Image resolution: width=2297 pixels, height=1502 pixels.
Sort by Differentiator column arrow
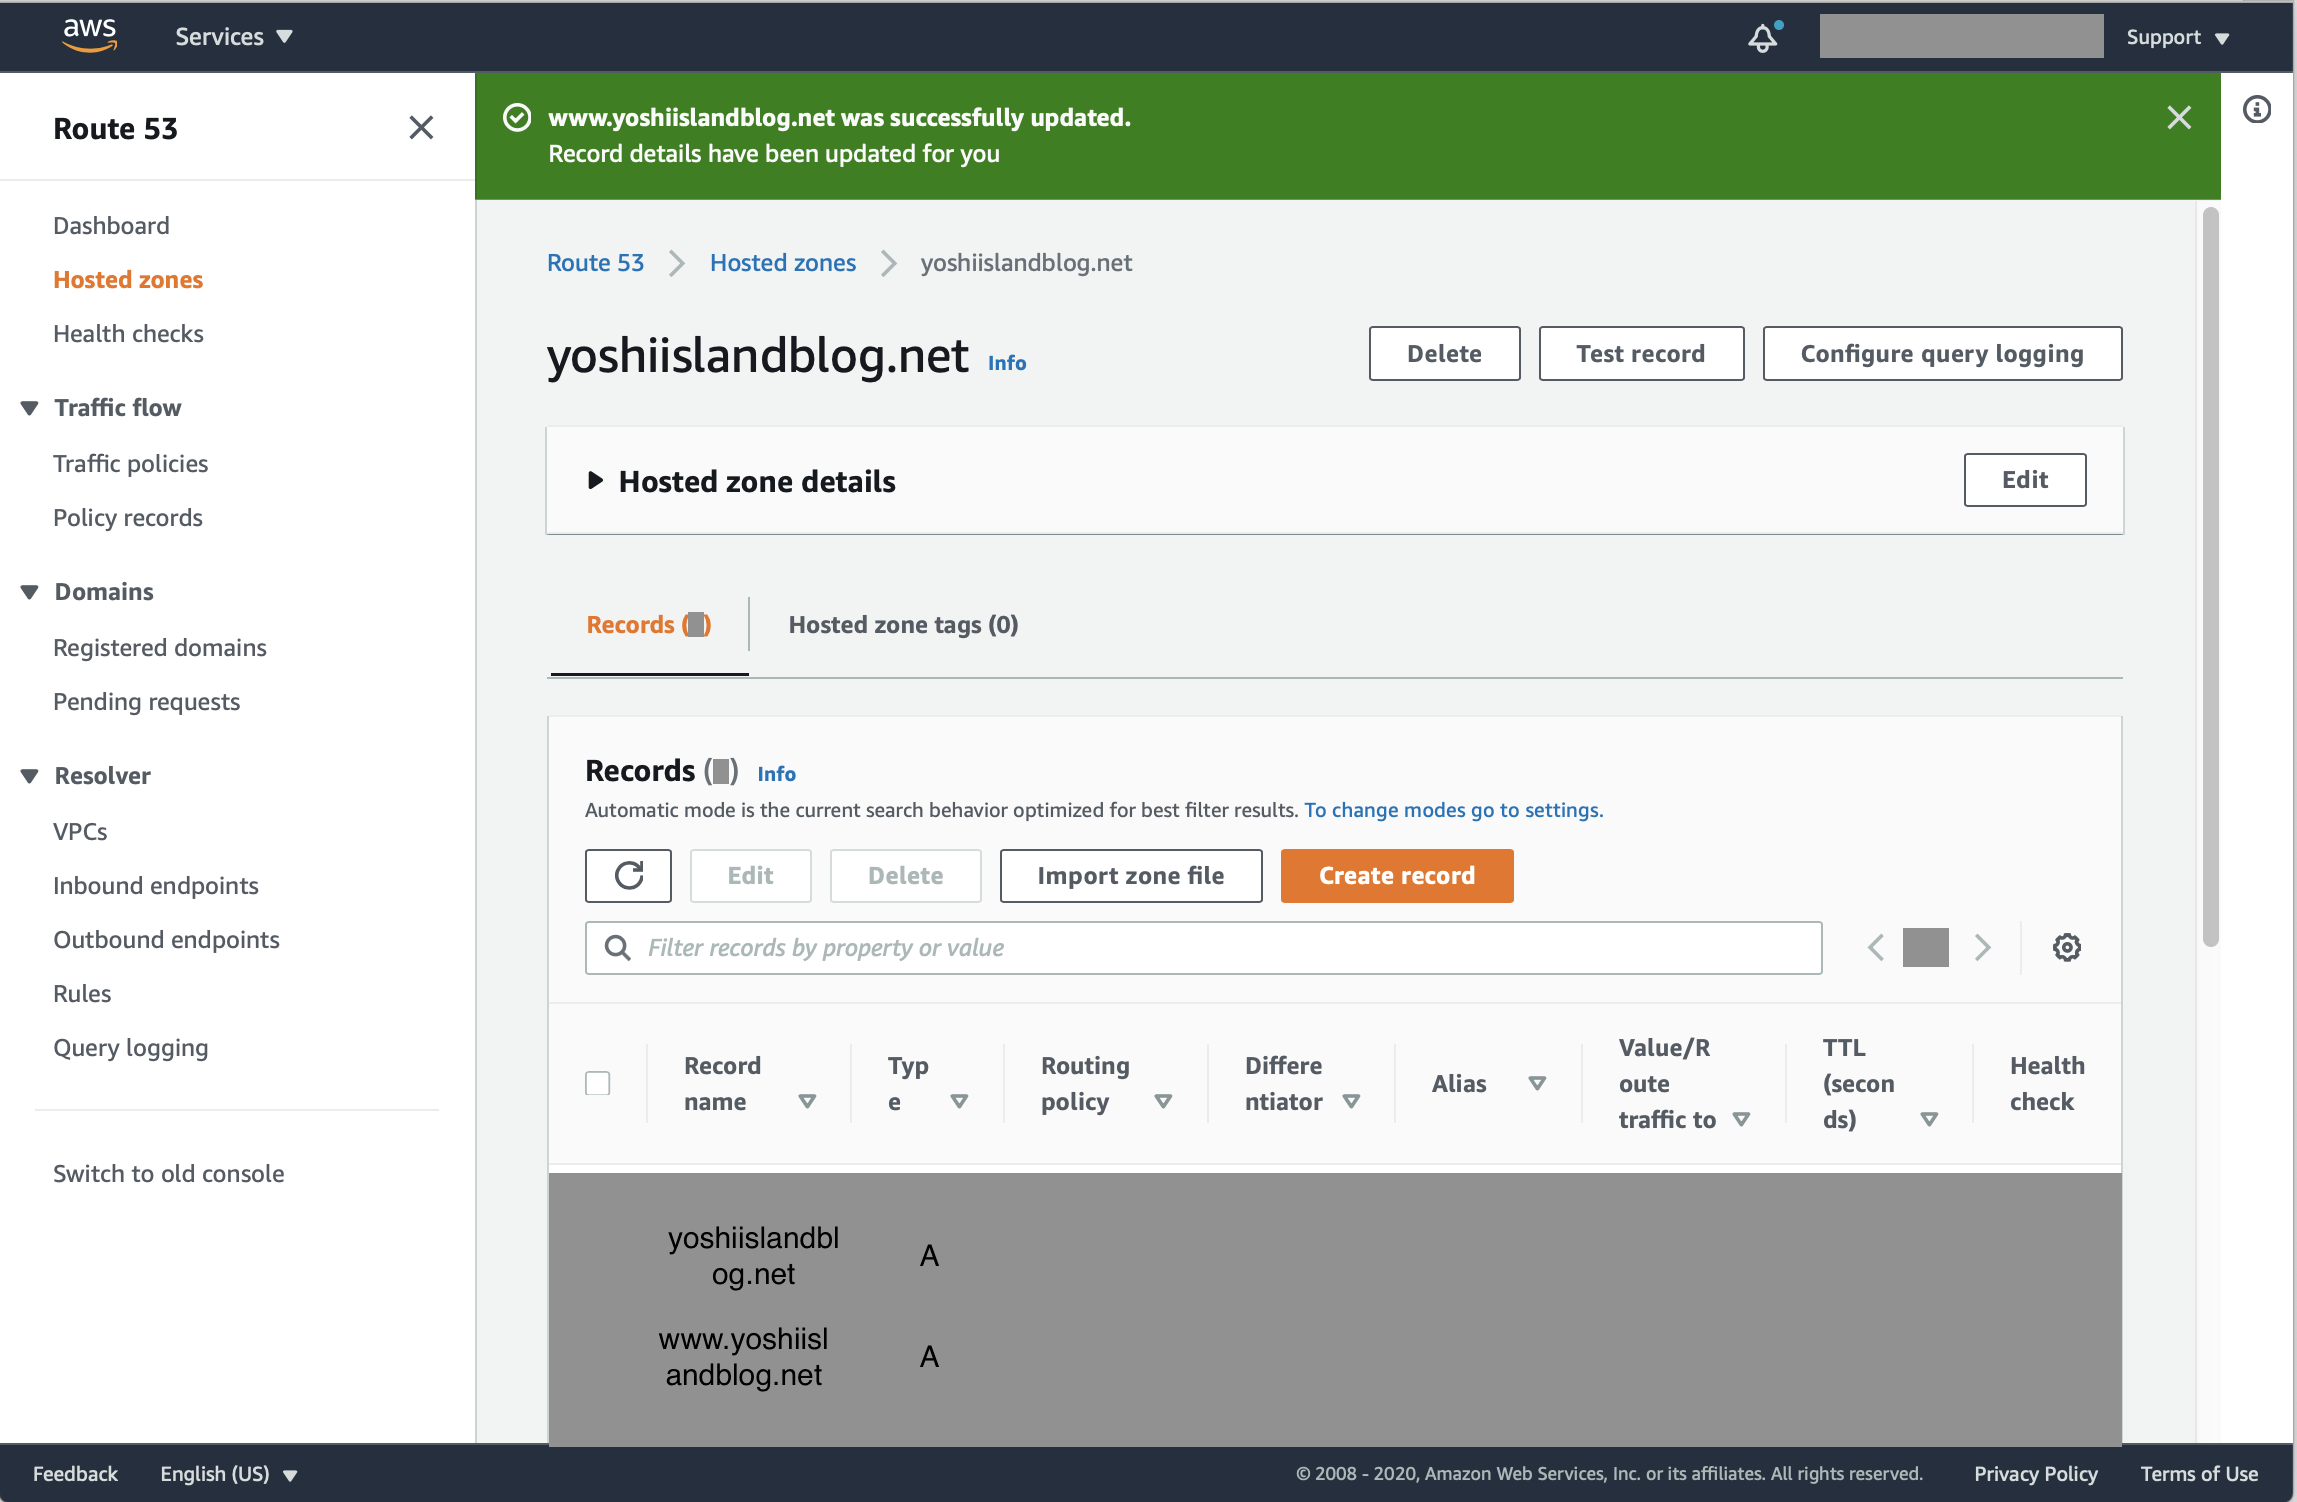pos(1351,1101)
